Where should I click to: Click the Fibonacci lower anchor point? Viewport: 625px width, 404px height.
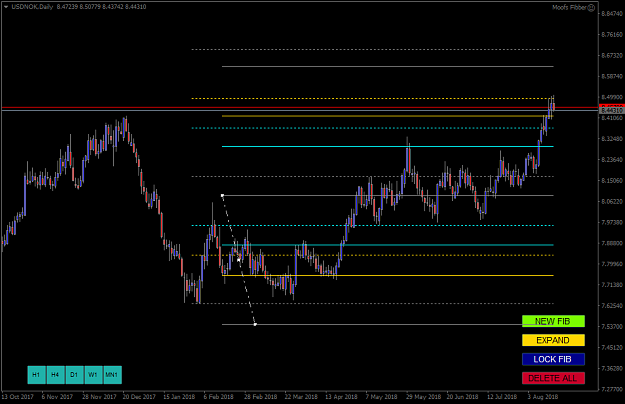255,324
